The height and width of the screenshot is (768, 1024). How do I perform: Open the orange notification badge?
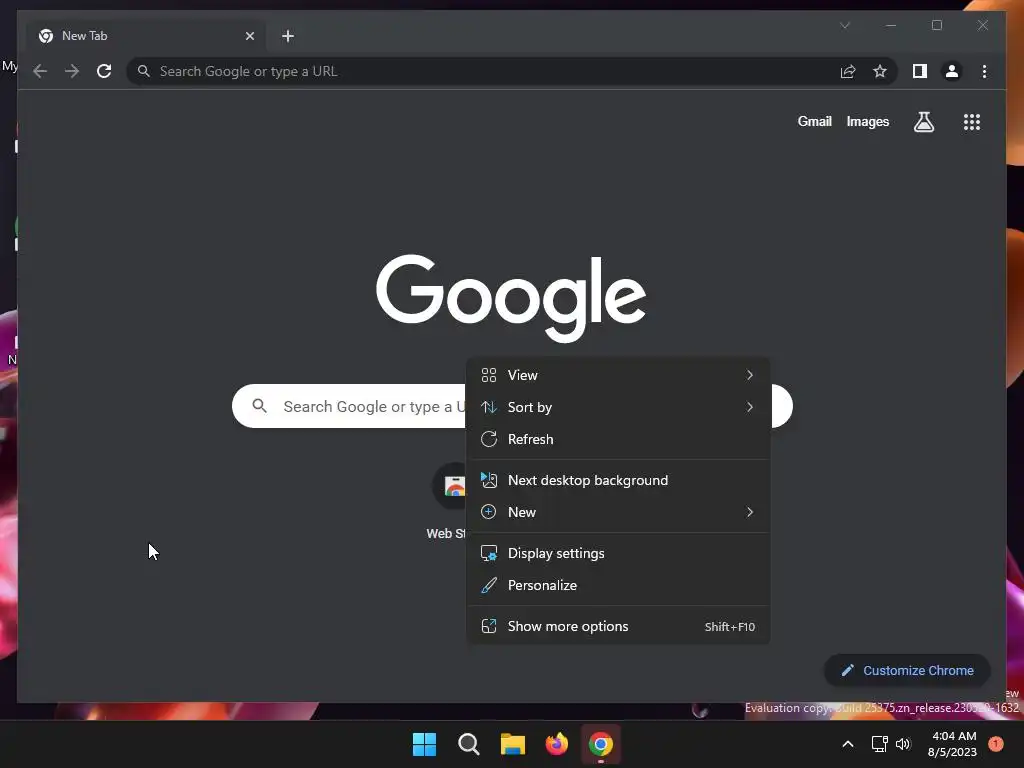tap(995, 744)
